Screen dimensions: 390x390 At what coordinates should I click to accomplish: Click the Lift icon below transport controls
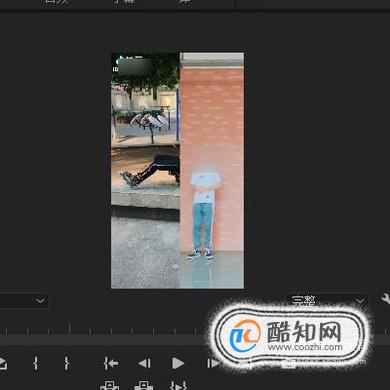tap(110, 385)
